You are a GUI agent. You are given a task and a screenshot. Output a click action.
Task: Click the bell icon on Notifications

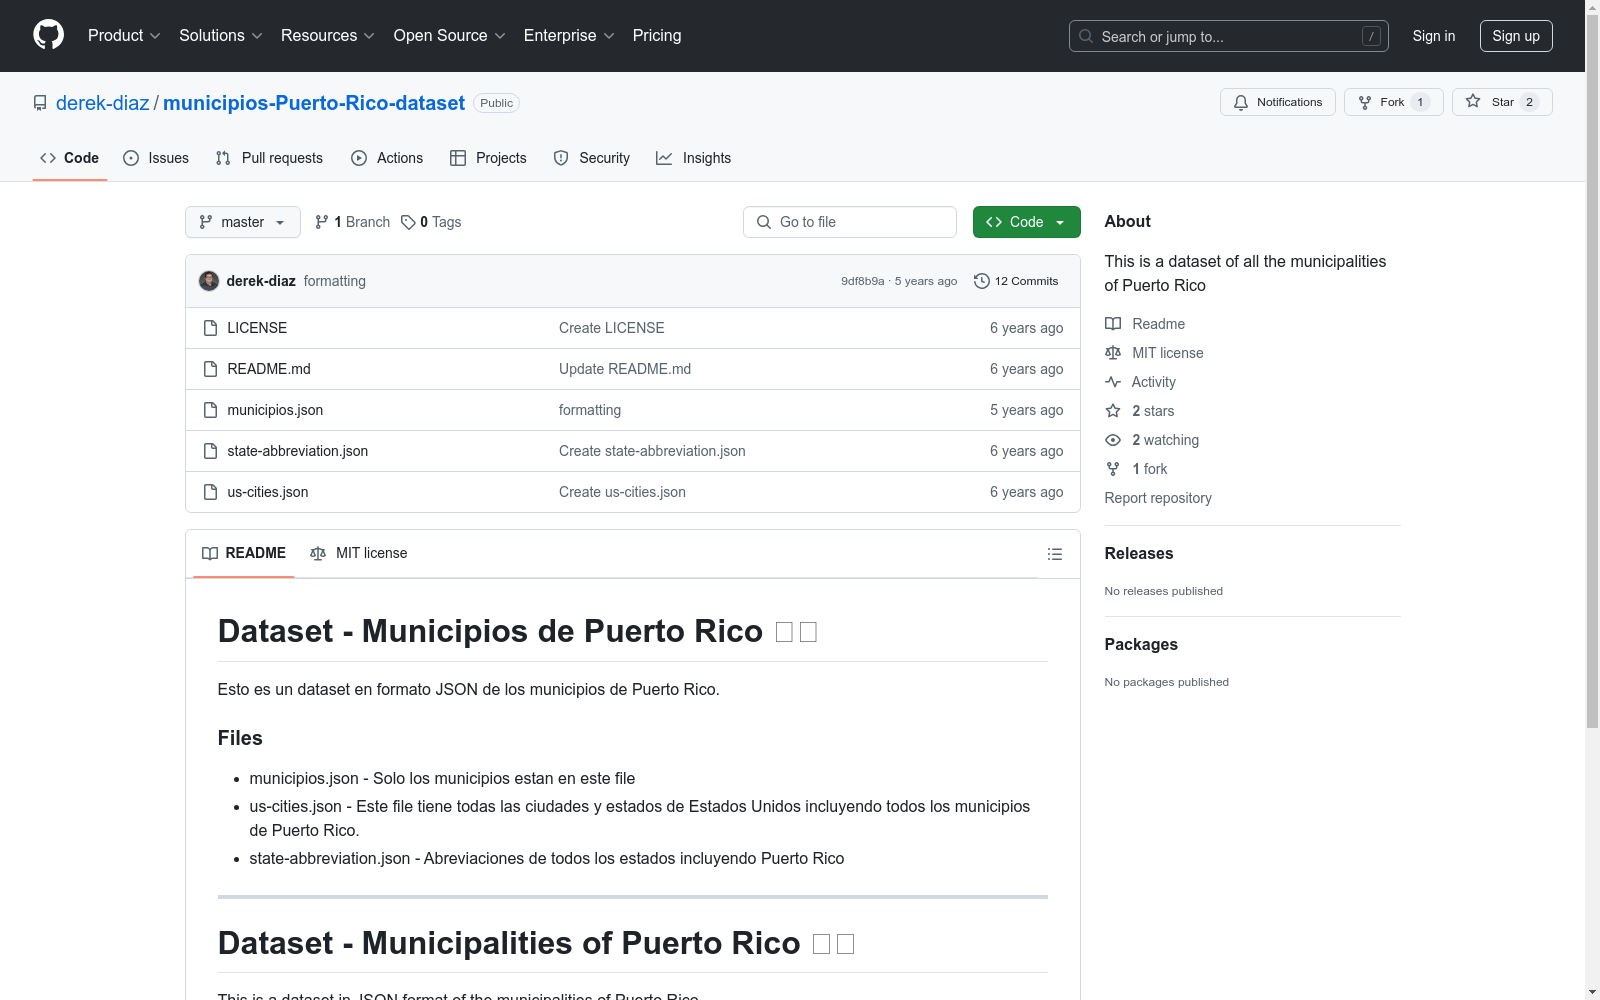1241,102
